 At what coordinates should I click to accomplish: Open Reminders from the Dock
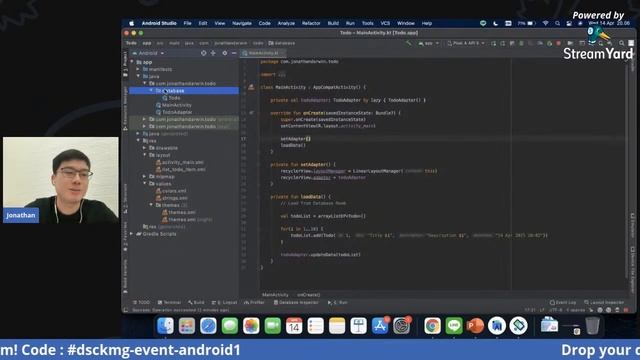316,326
